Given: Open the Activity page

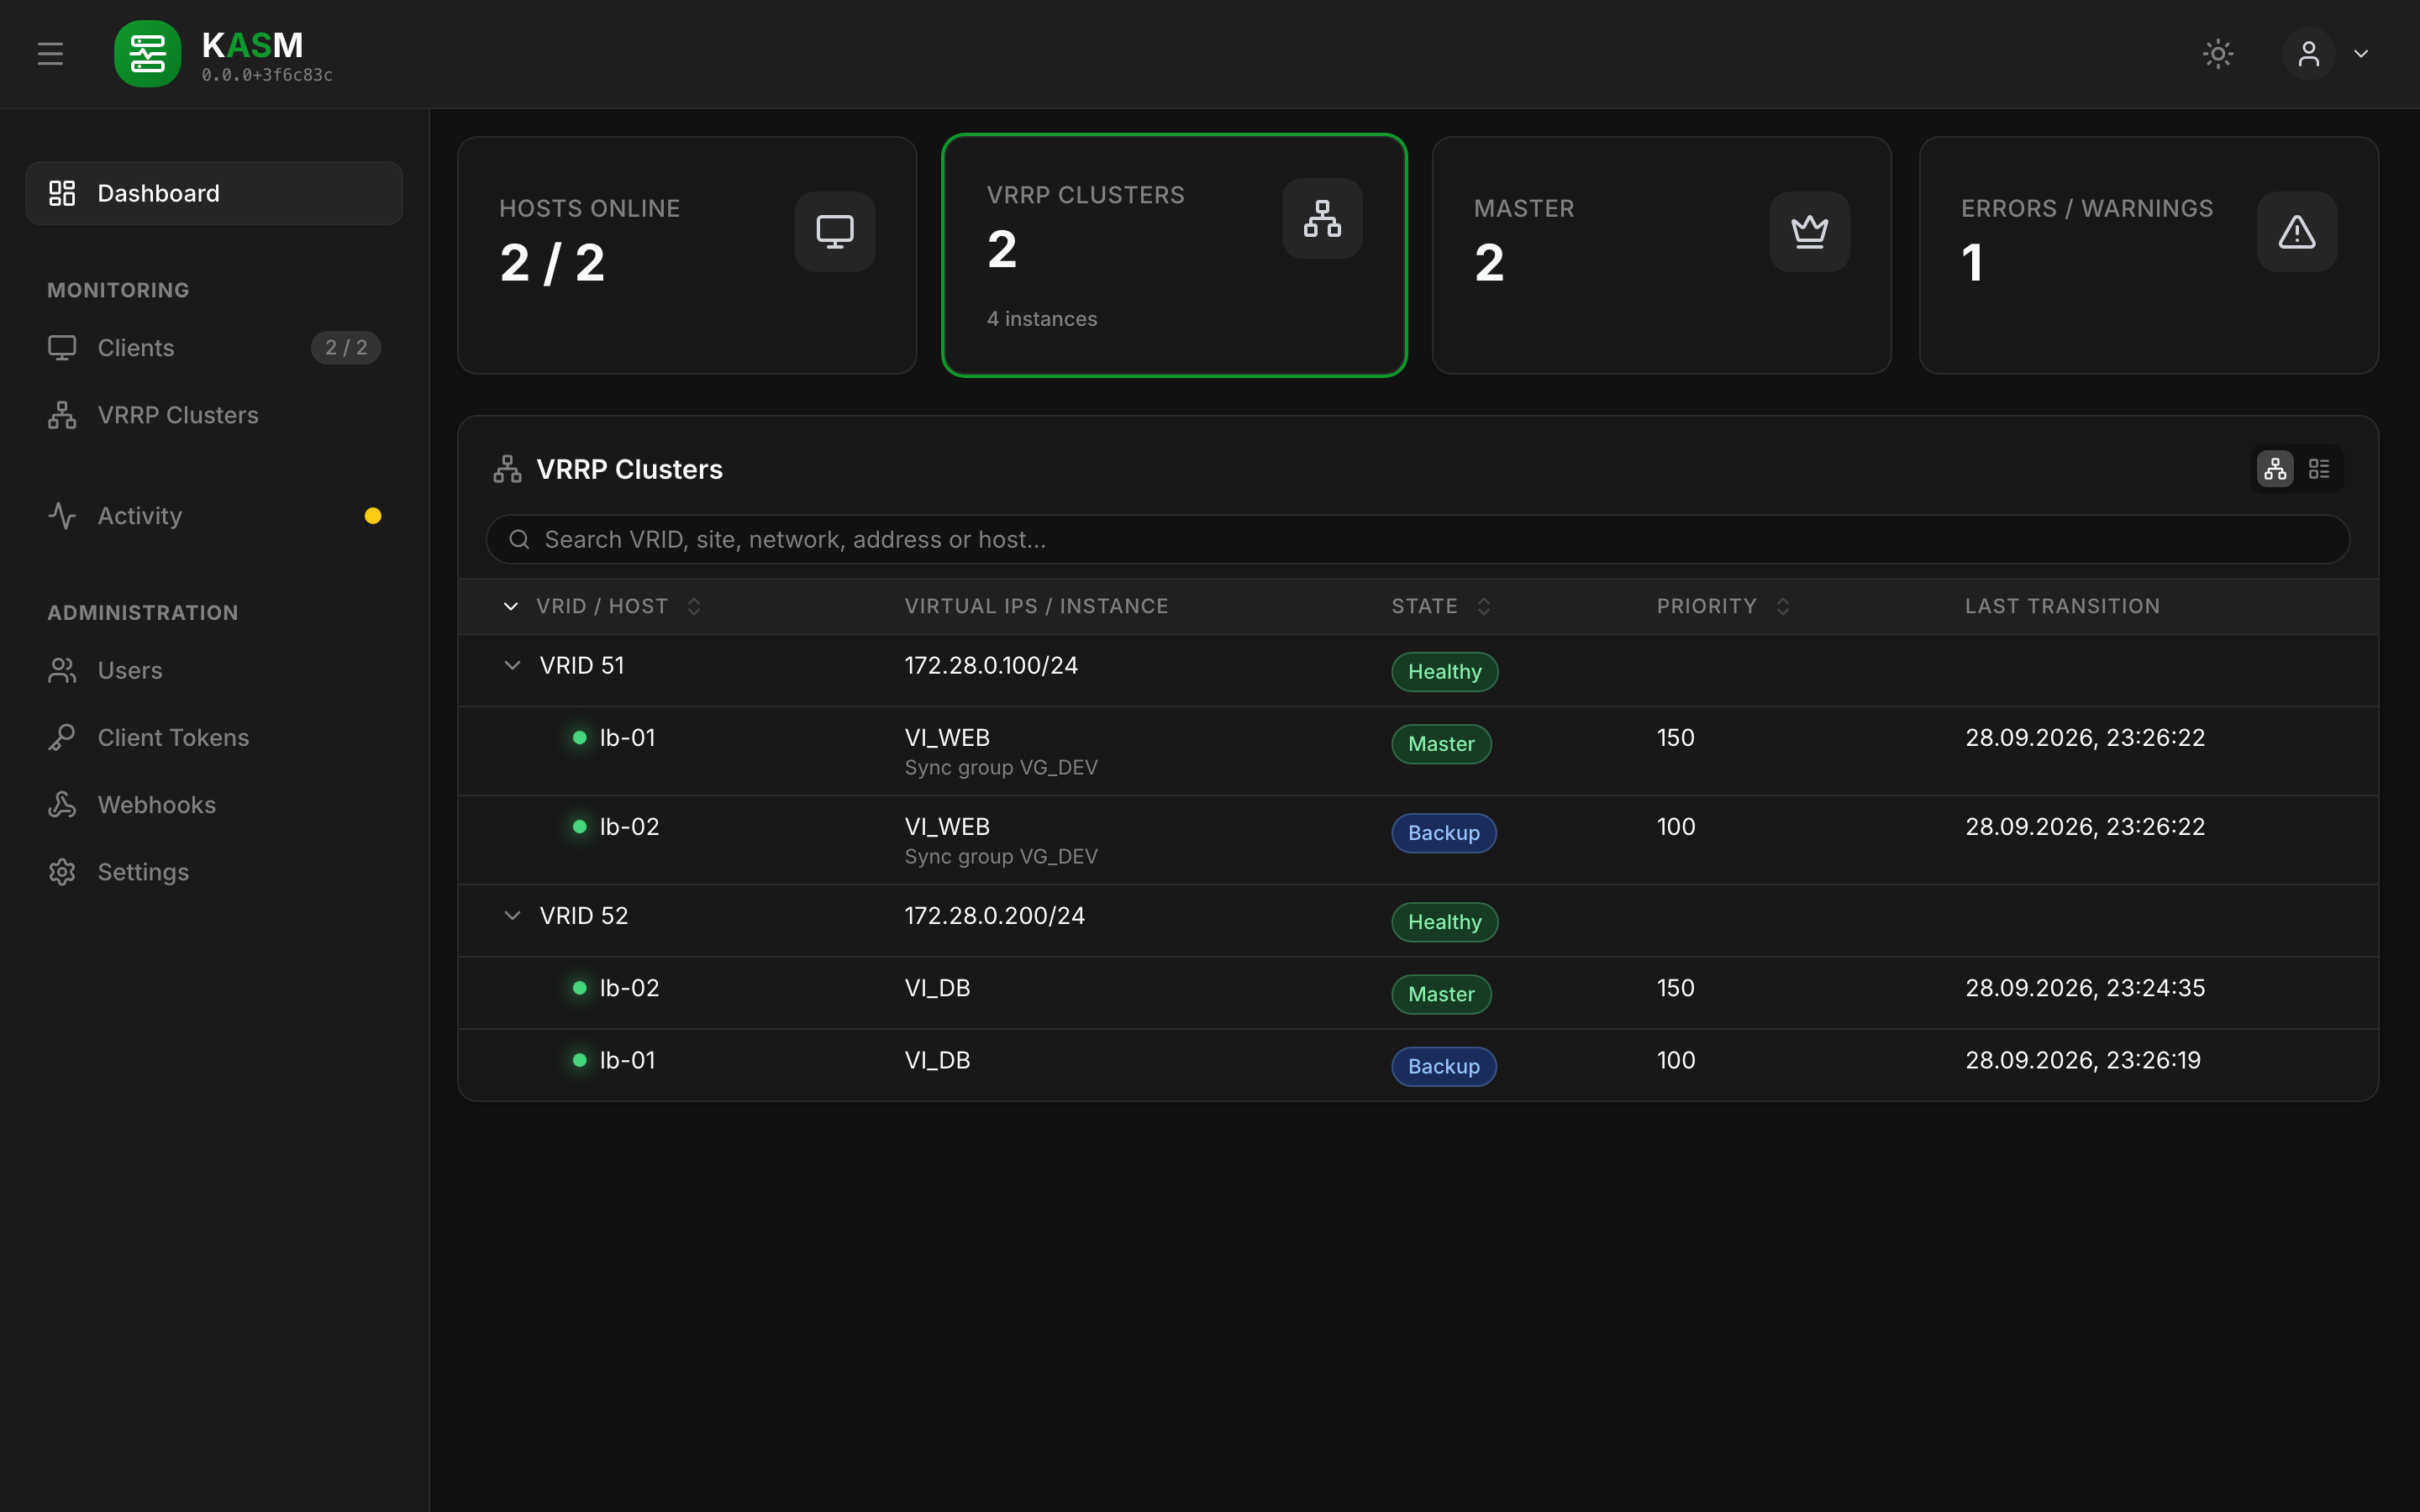Looking at the screenshot, I should coord(214,516).
